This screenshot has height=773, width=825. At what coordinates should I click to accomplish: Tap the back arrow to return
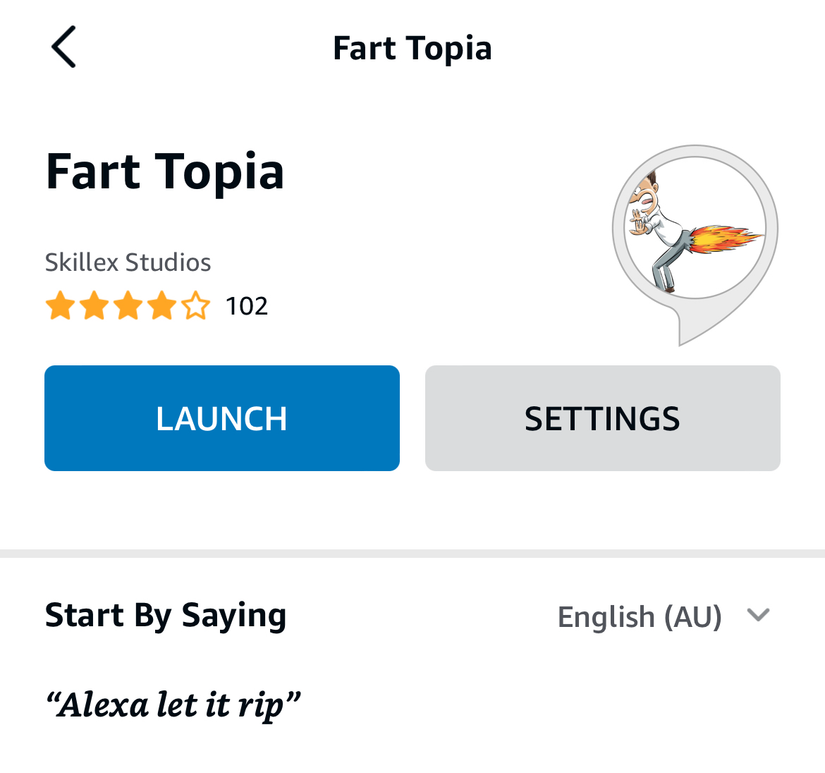pyautogui.click(x=63, y=47)
